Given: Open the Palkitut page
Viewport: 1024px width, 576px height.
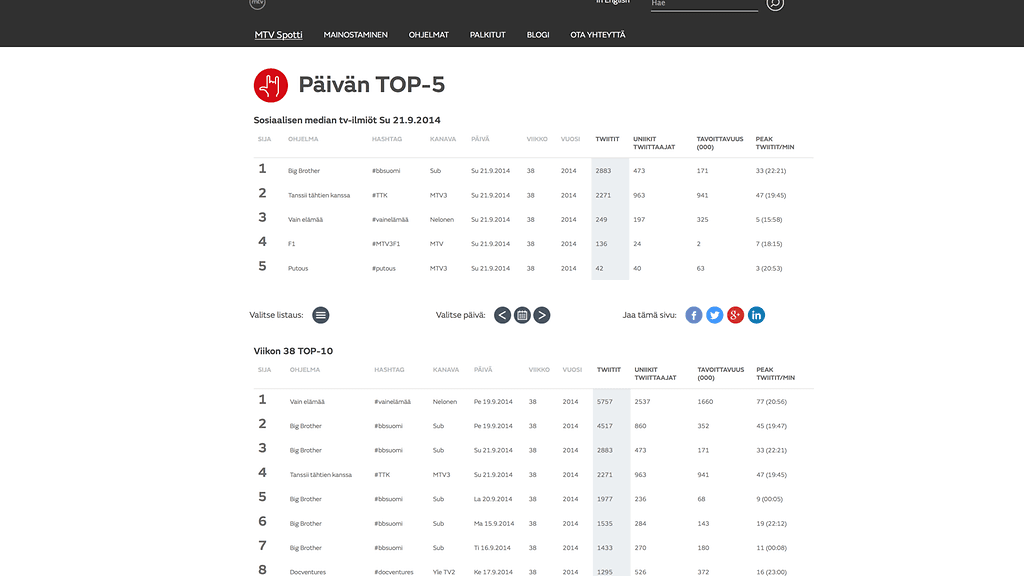Looking at the screenshot, I should coord(488,35).
